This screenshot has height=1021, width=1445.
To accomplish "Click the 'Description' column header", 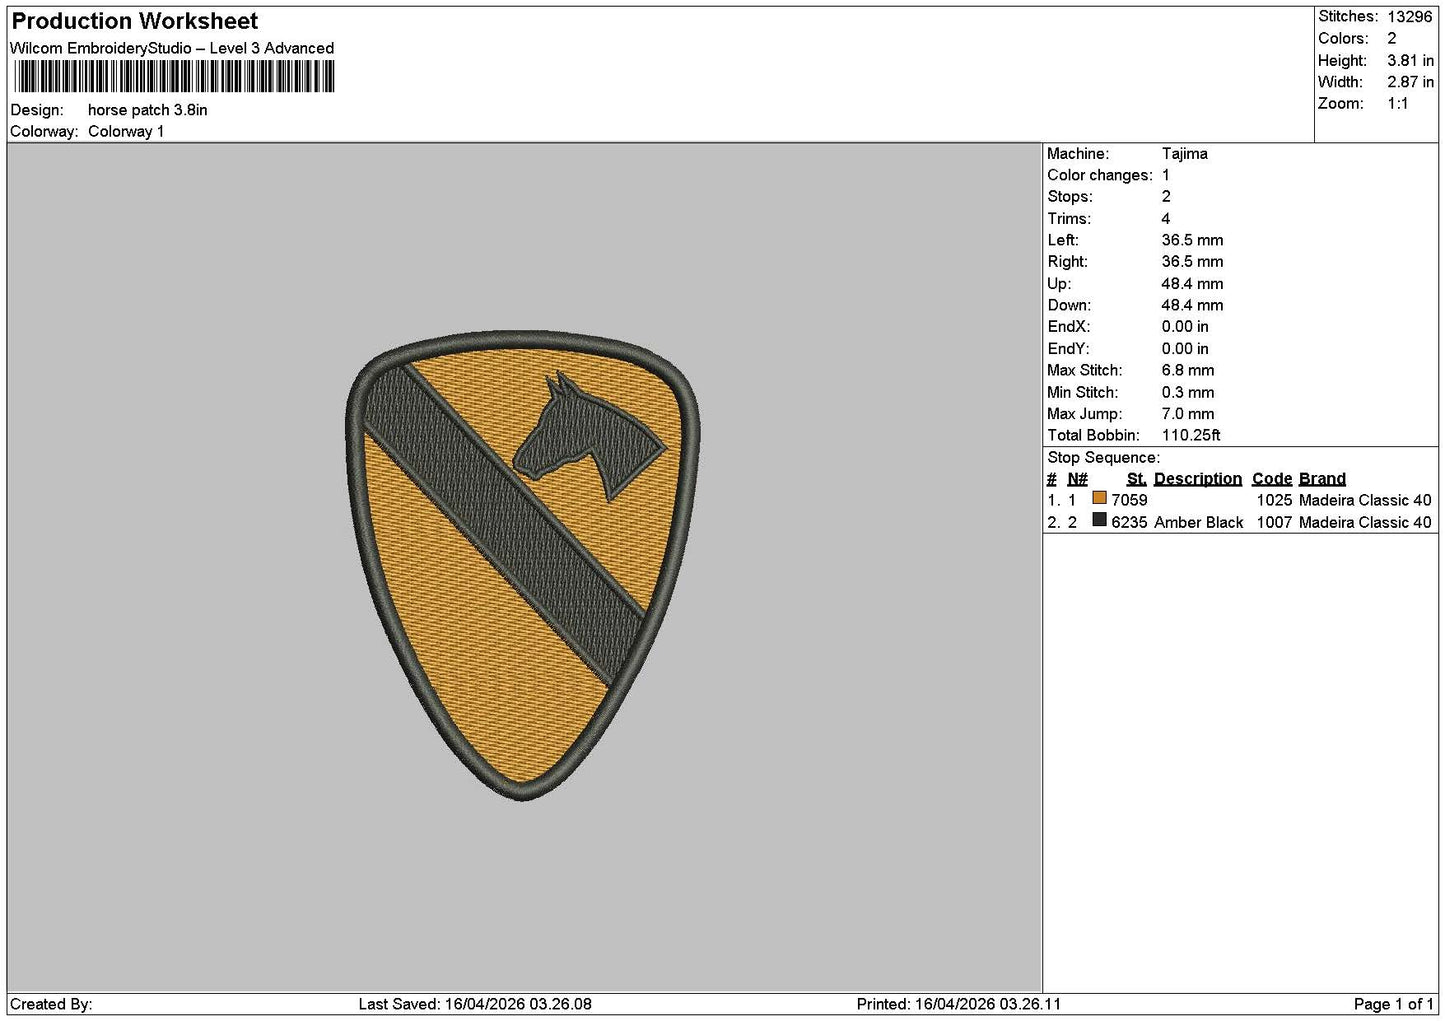I will [1198, 479].
